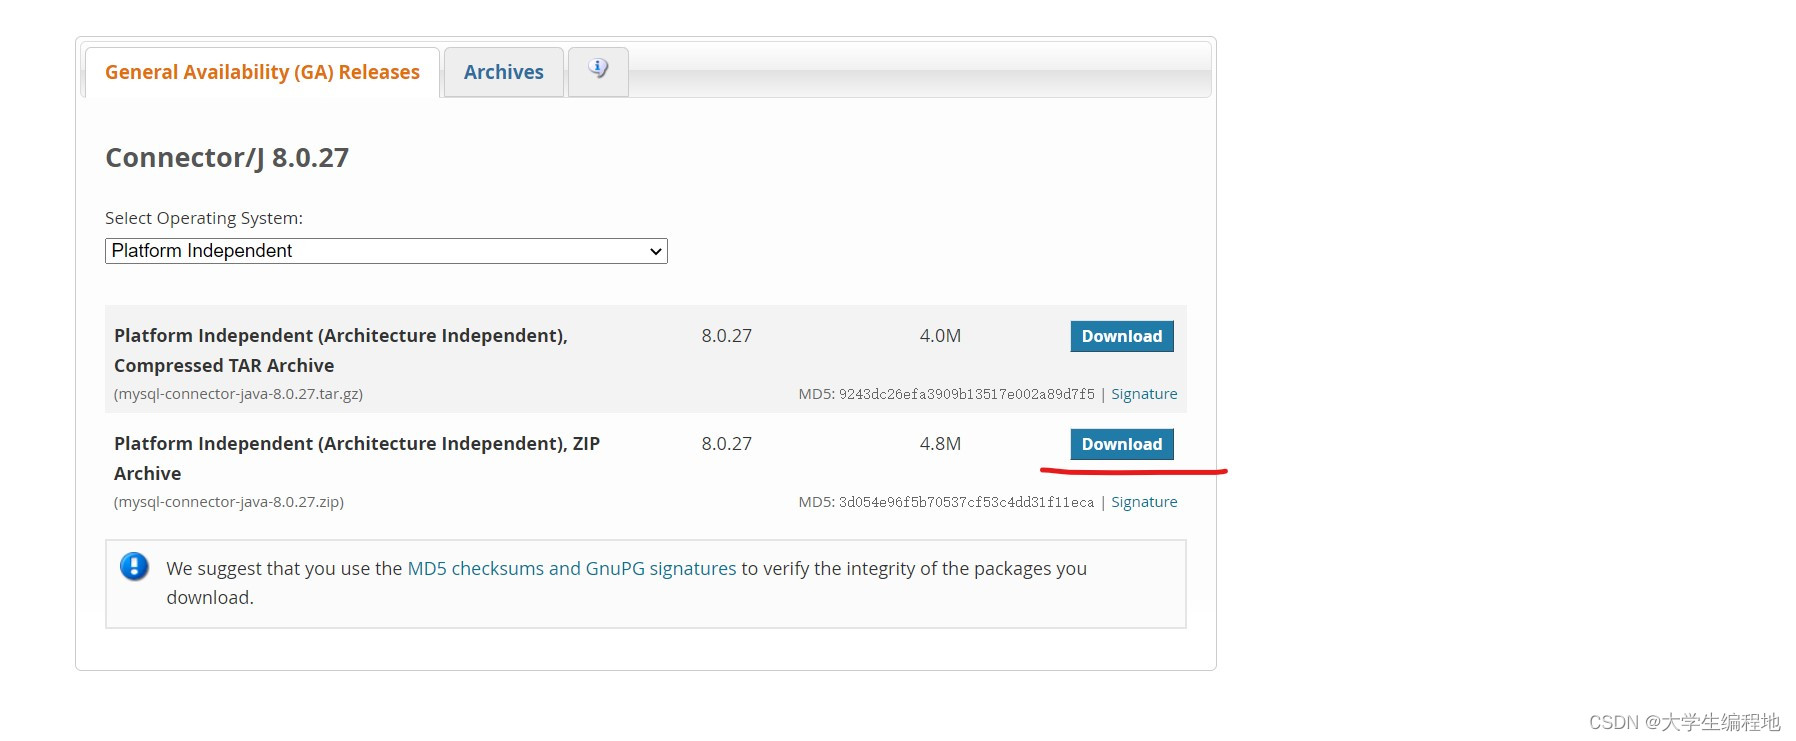Follow MD5 checksums and GnuPG signatures link
1796x741 pixels.
(572, 568)
